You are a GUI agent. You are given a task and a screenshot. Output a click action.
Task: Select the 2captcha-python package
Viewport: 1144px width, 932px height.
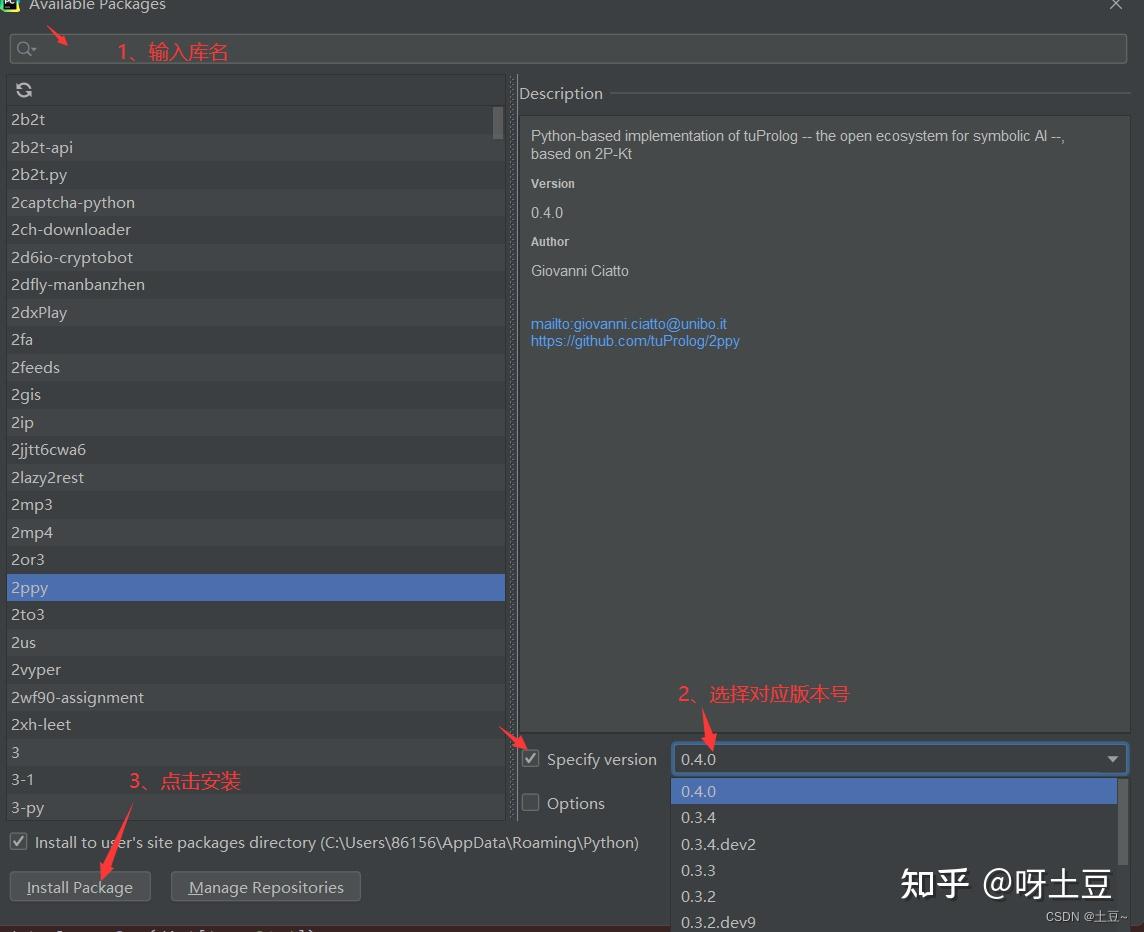pos(72,202)
